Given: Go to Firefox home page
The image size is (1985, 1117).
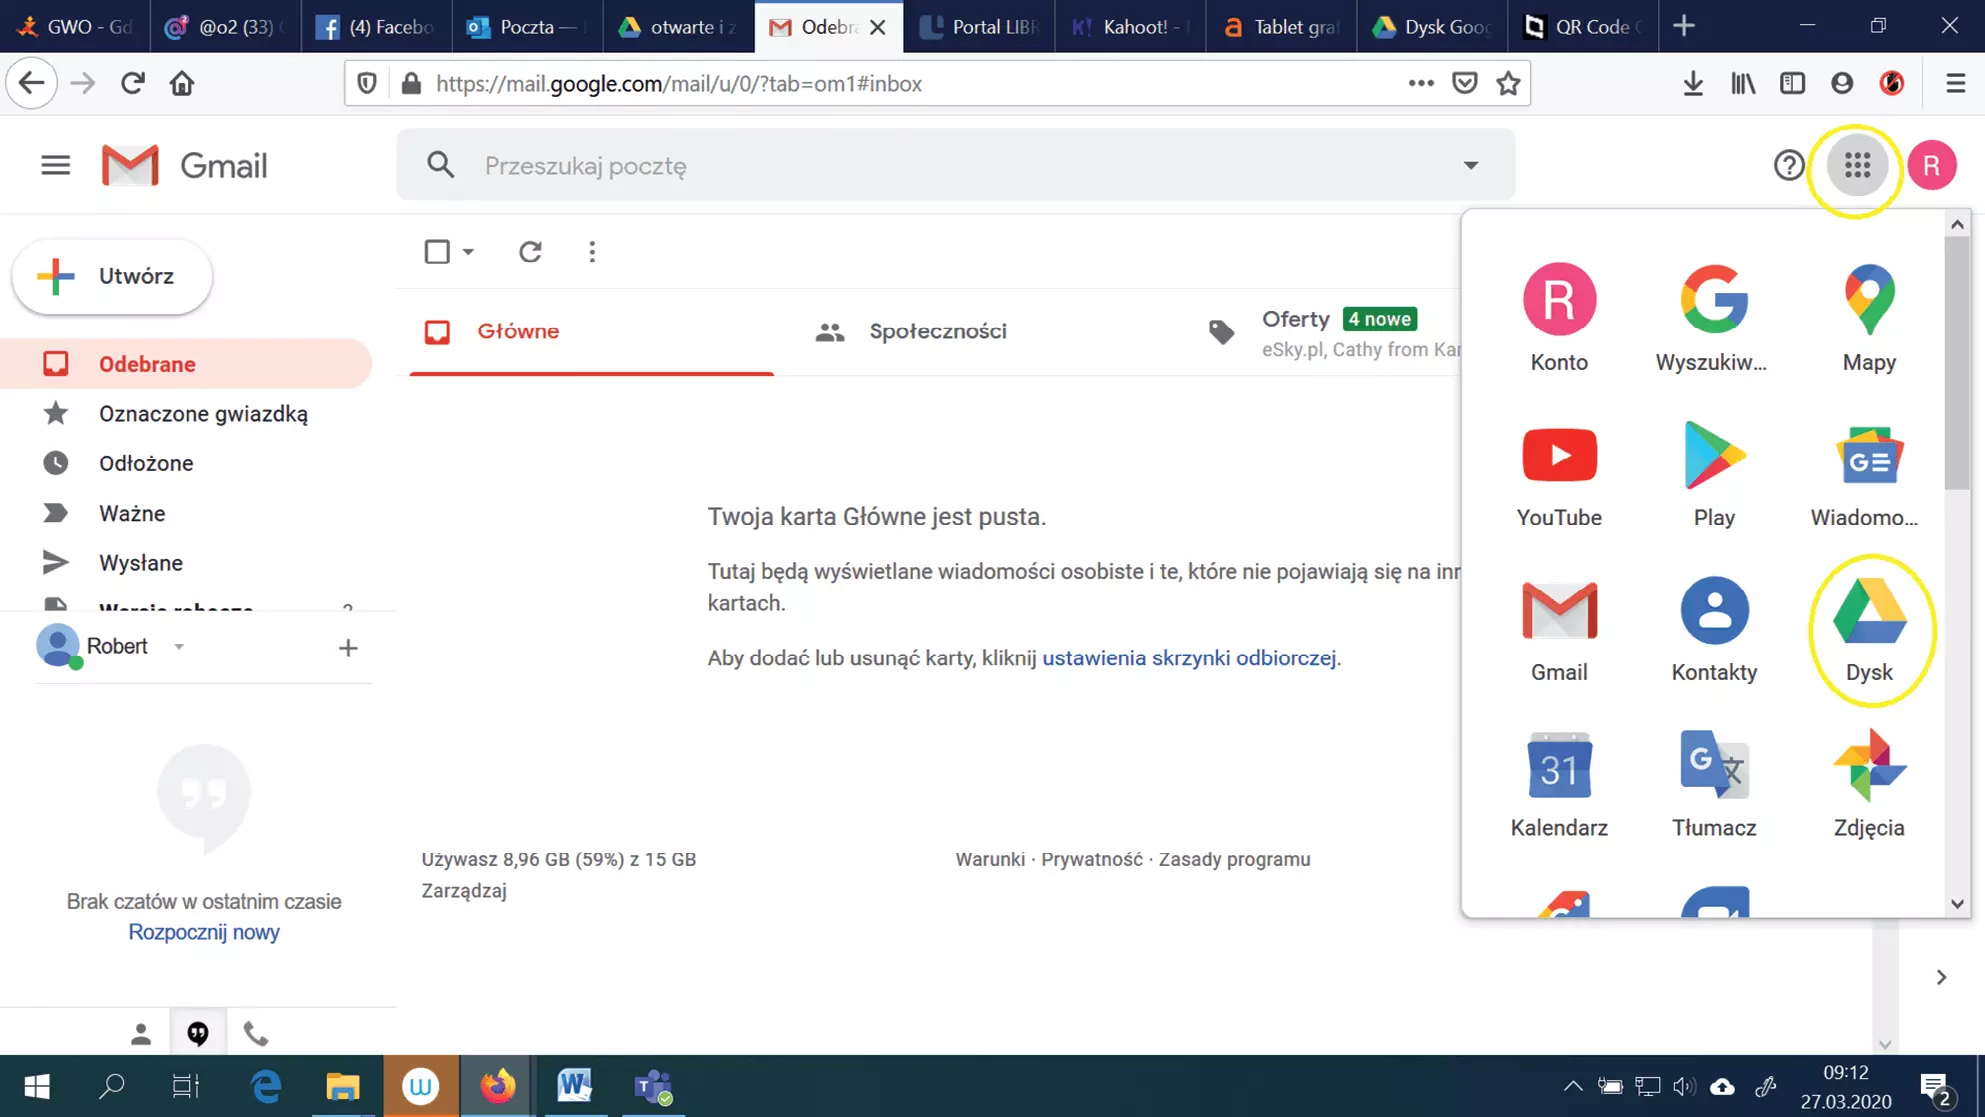Looking at the screenshot, I should pos(182,84).
